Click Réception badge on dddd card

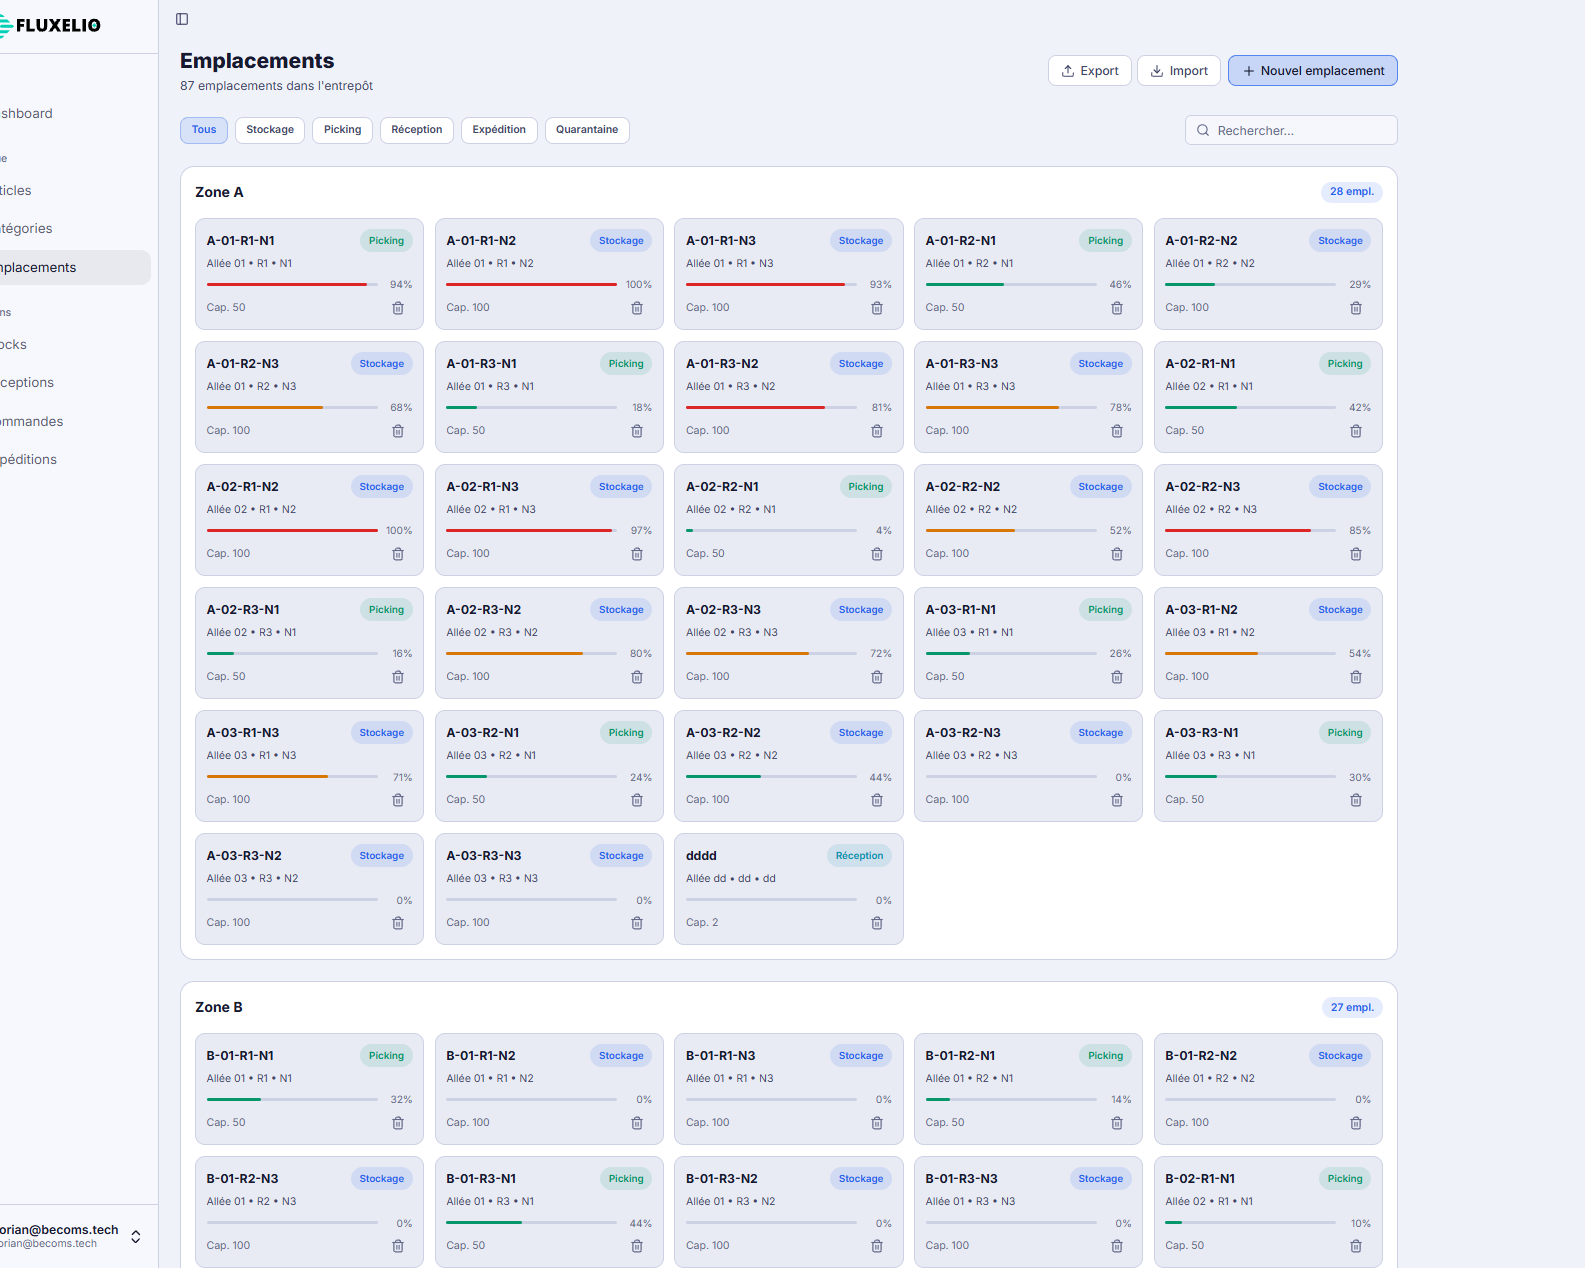click(859, 856)
